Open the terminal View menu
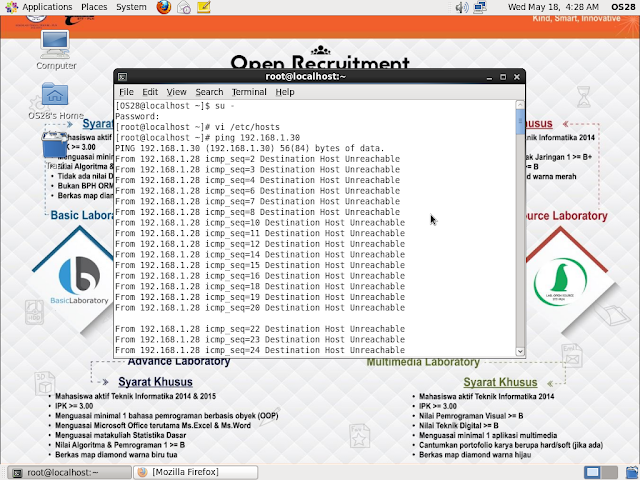The height and width of the screenshot is (480, 640). (x=176, y=92)
